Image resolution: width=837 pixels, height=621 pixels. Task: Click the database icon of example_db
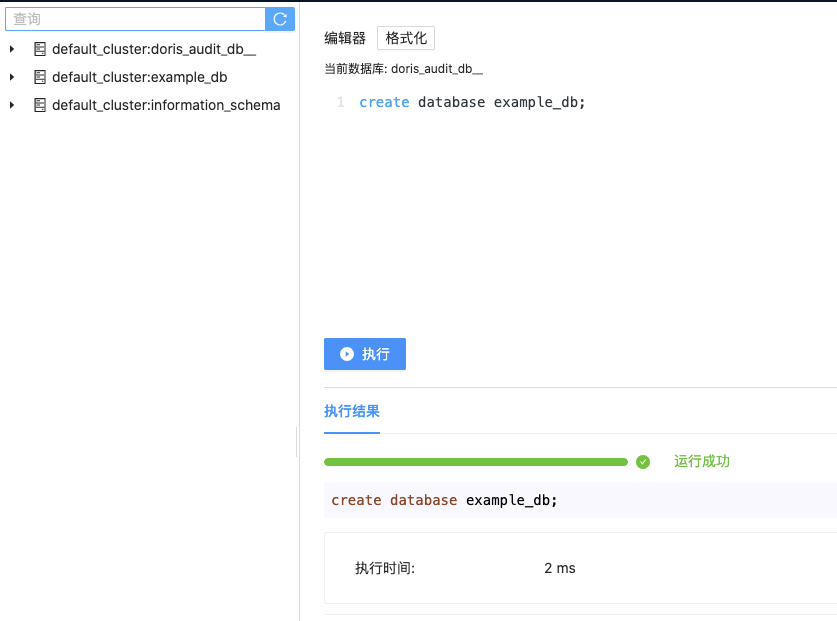click(x=40, y=77)
